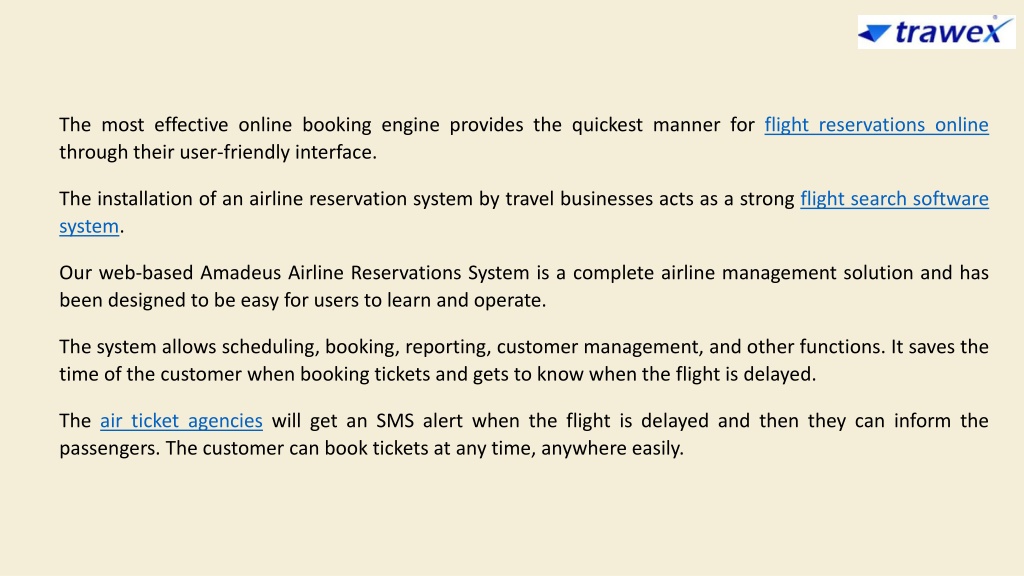
Task: Click the underlined 'system' link text
Action: (89, 227)
